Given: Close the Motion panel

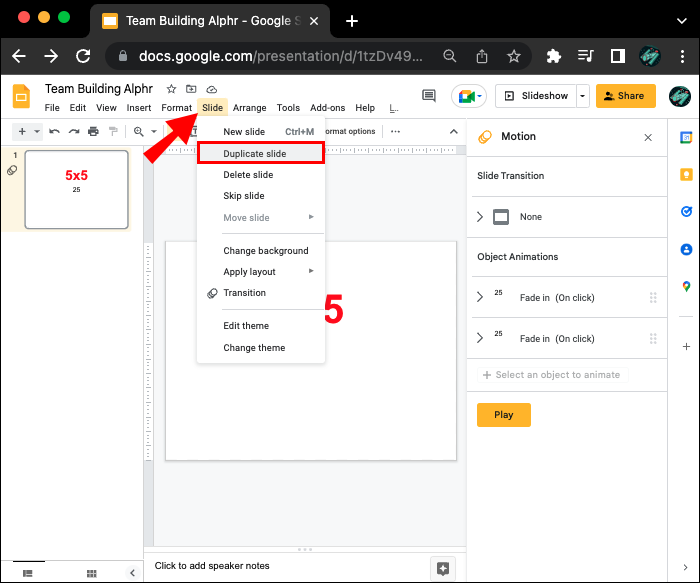Looking at the screenshot, I should coord(648,137).
